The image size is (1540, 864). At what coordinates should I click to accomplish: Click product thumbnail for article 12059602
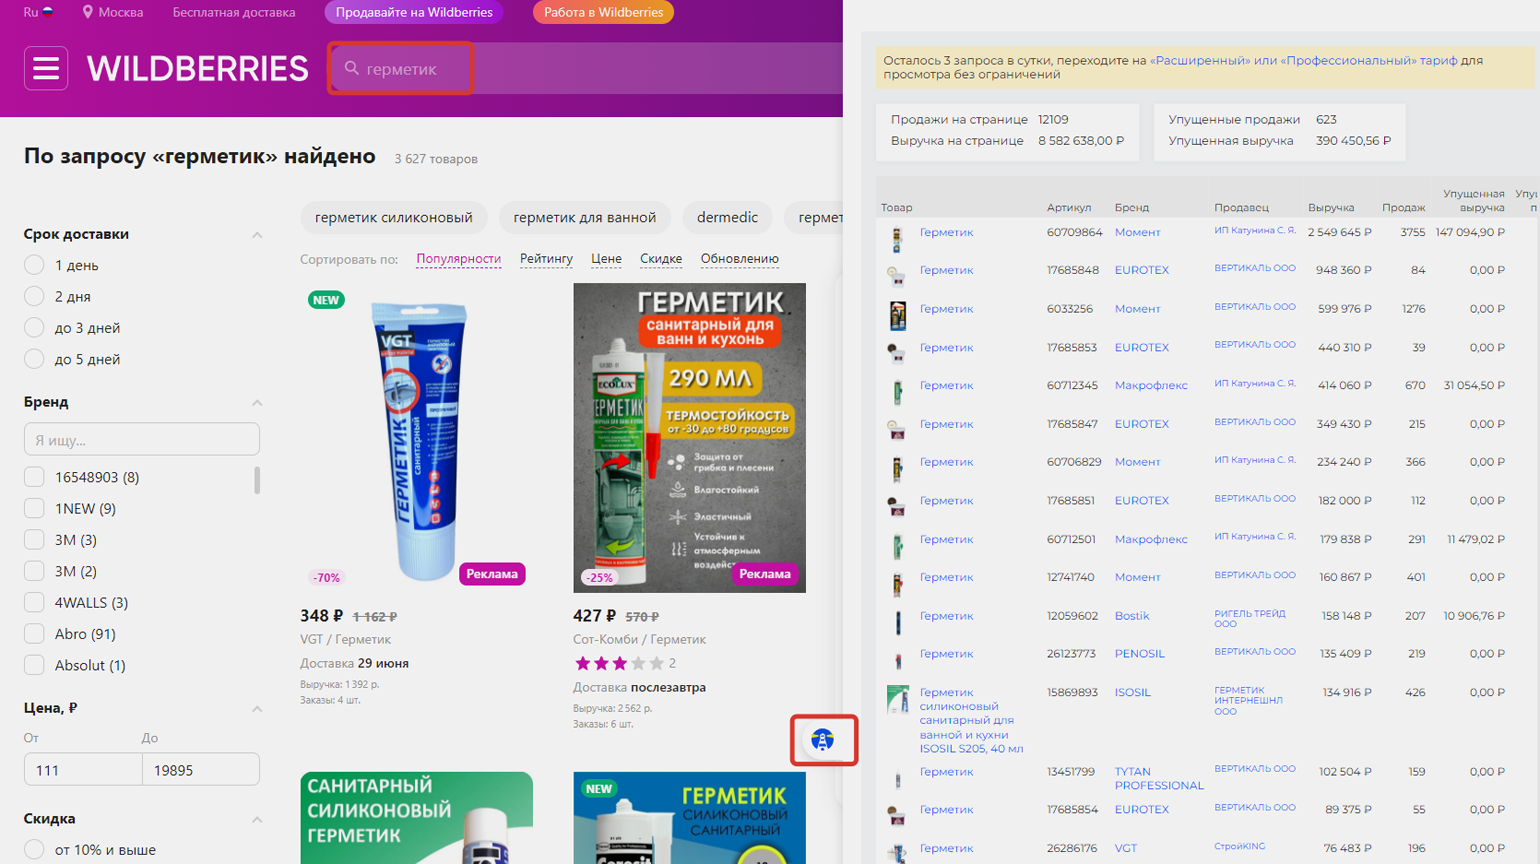tap(898, 622)
